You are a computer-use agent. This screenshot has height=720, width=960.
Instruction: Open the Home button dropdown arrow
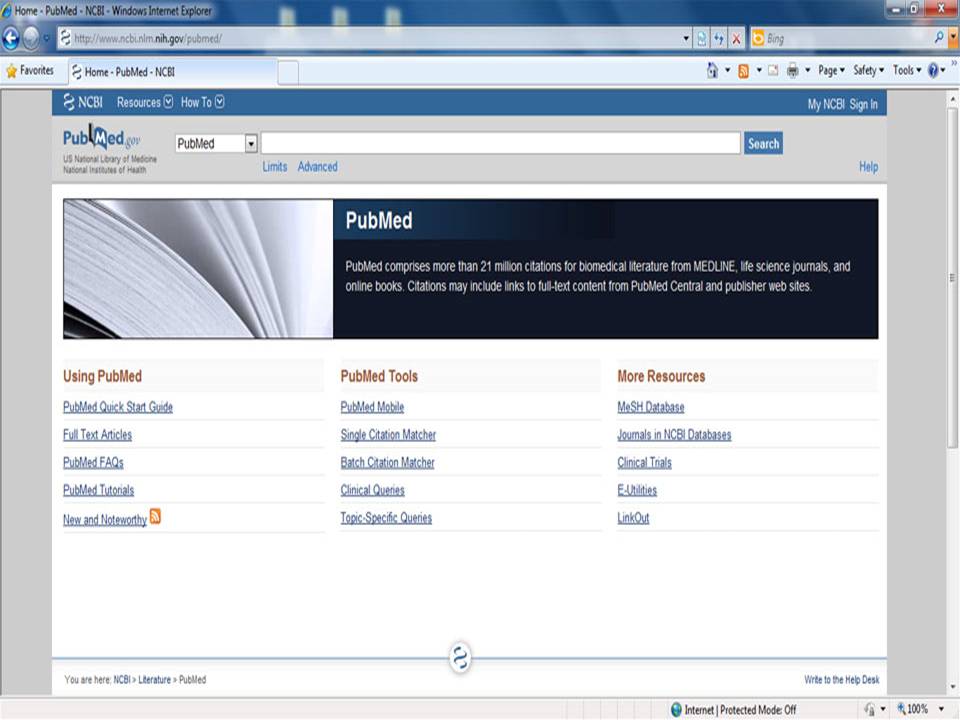pyautogui.click(x=727, y=70)
